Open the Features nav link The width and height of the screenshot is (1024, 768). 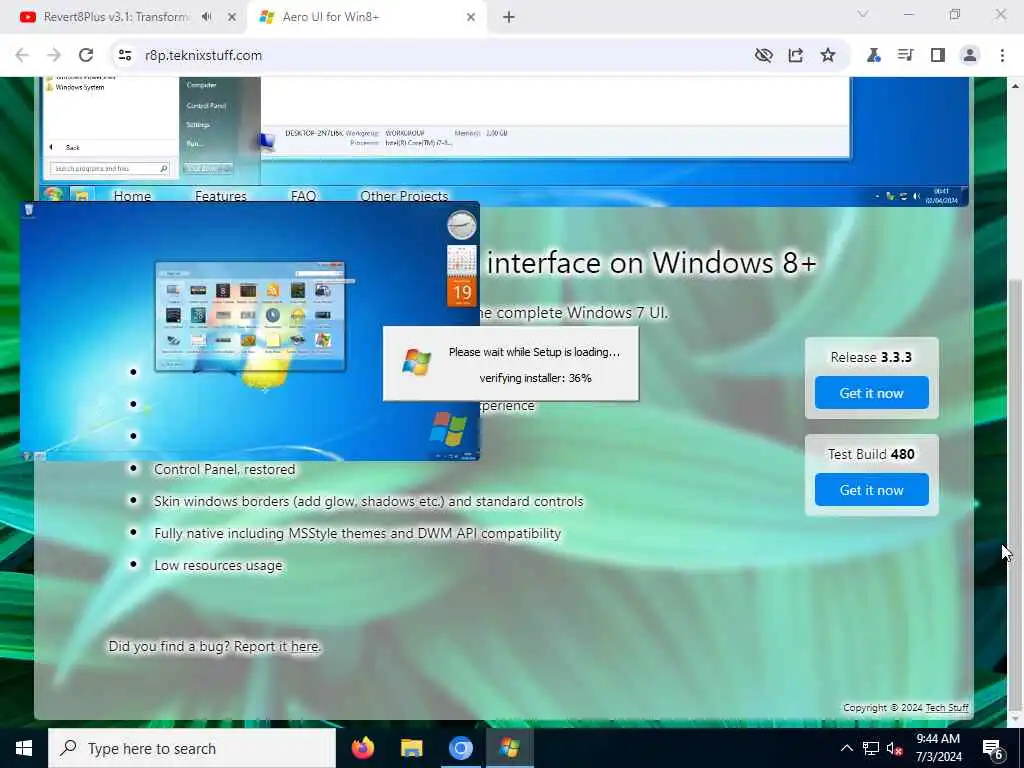(x=221, y=196)
